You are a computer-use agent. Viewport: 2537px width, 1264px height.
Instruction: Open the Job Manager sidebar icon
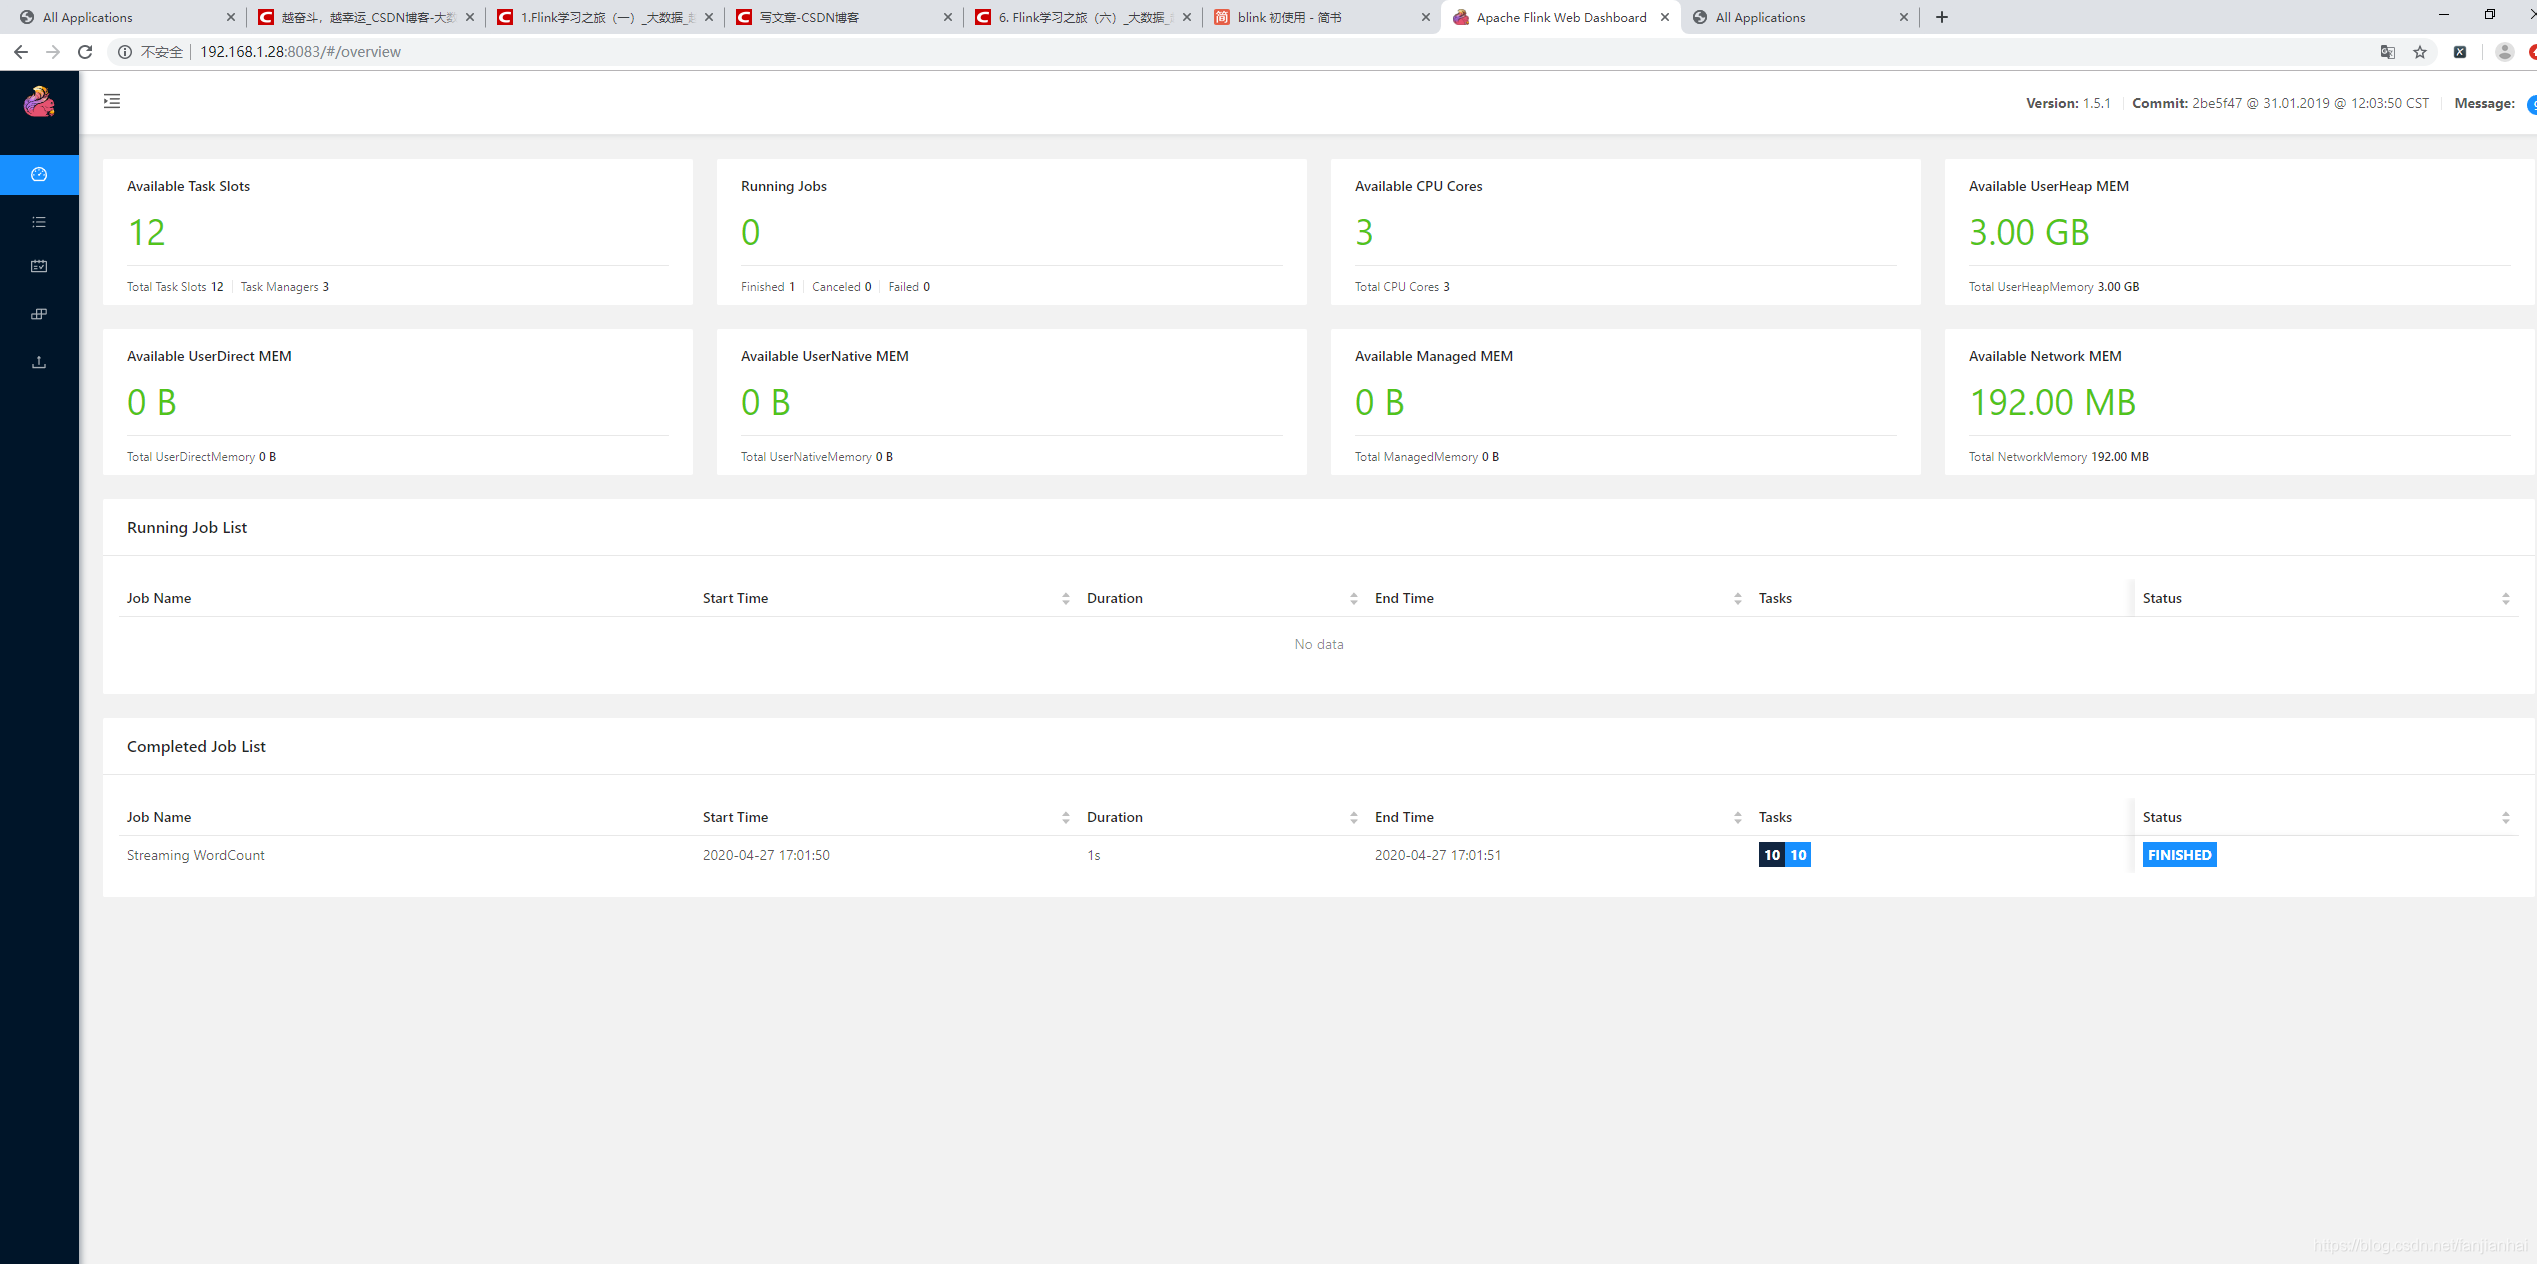tap(39, 314)
